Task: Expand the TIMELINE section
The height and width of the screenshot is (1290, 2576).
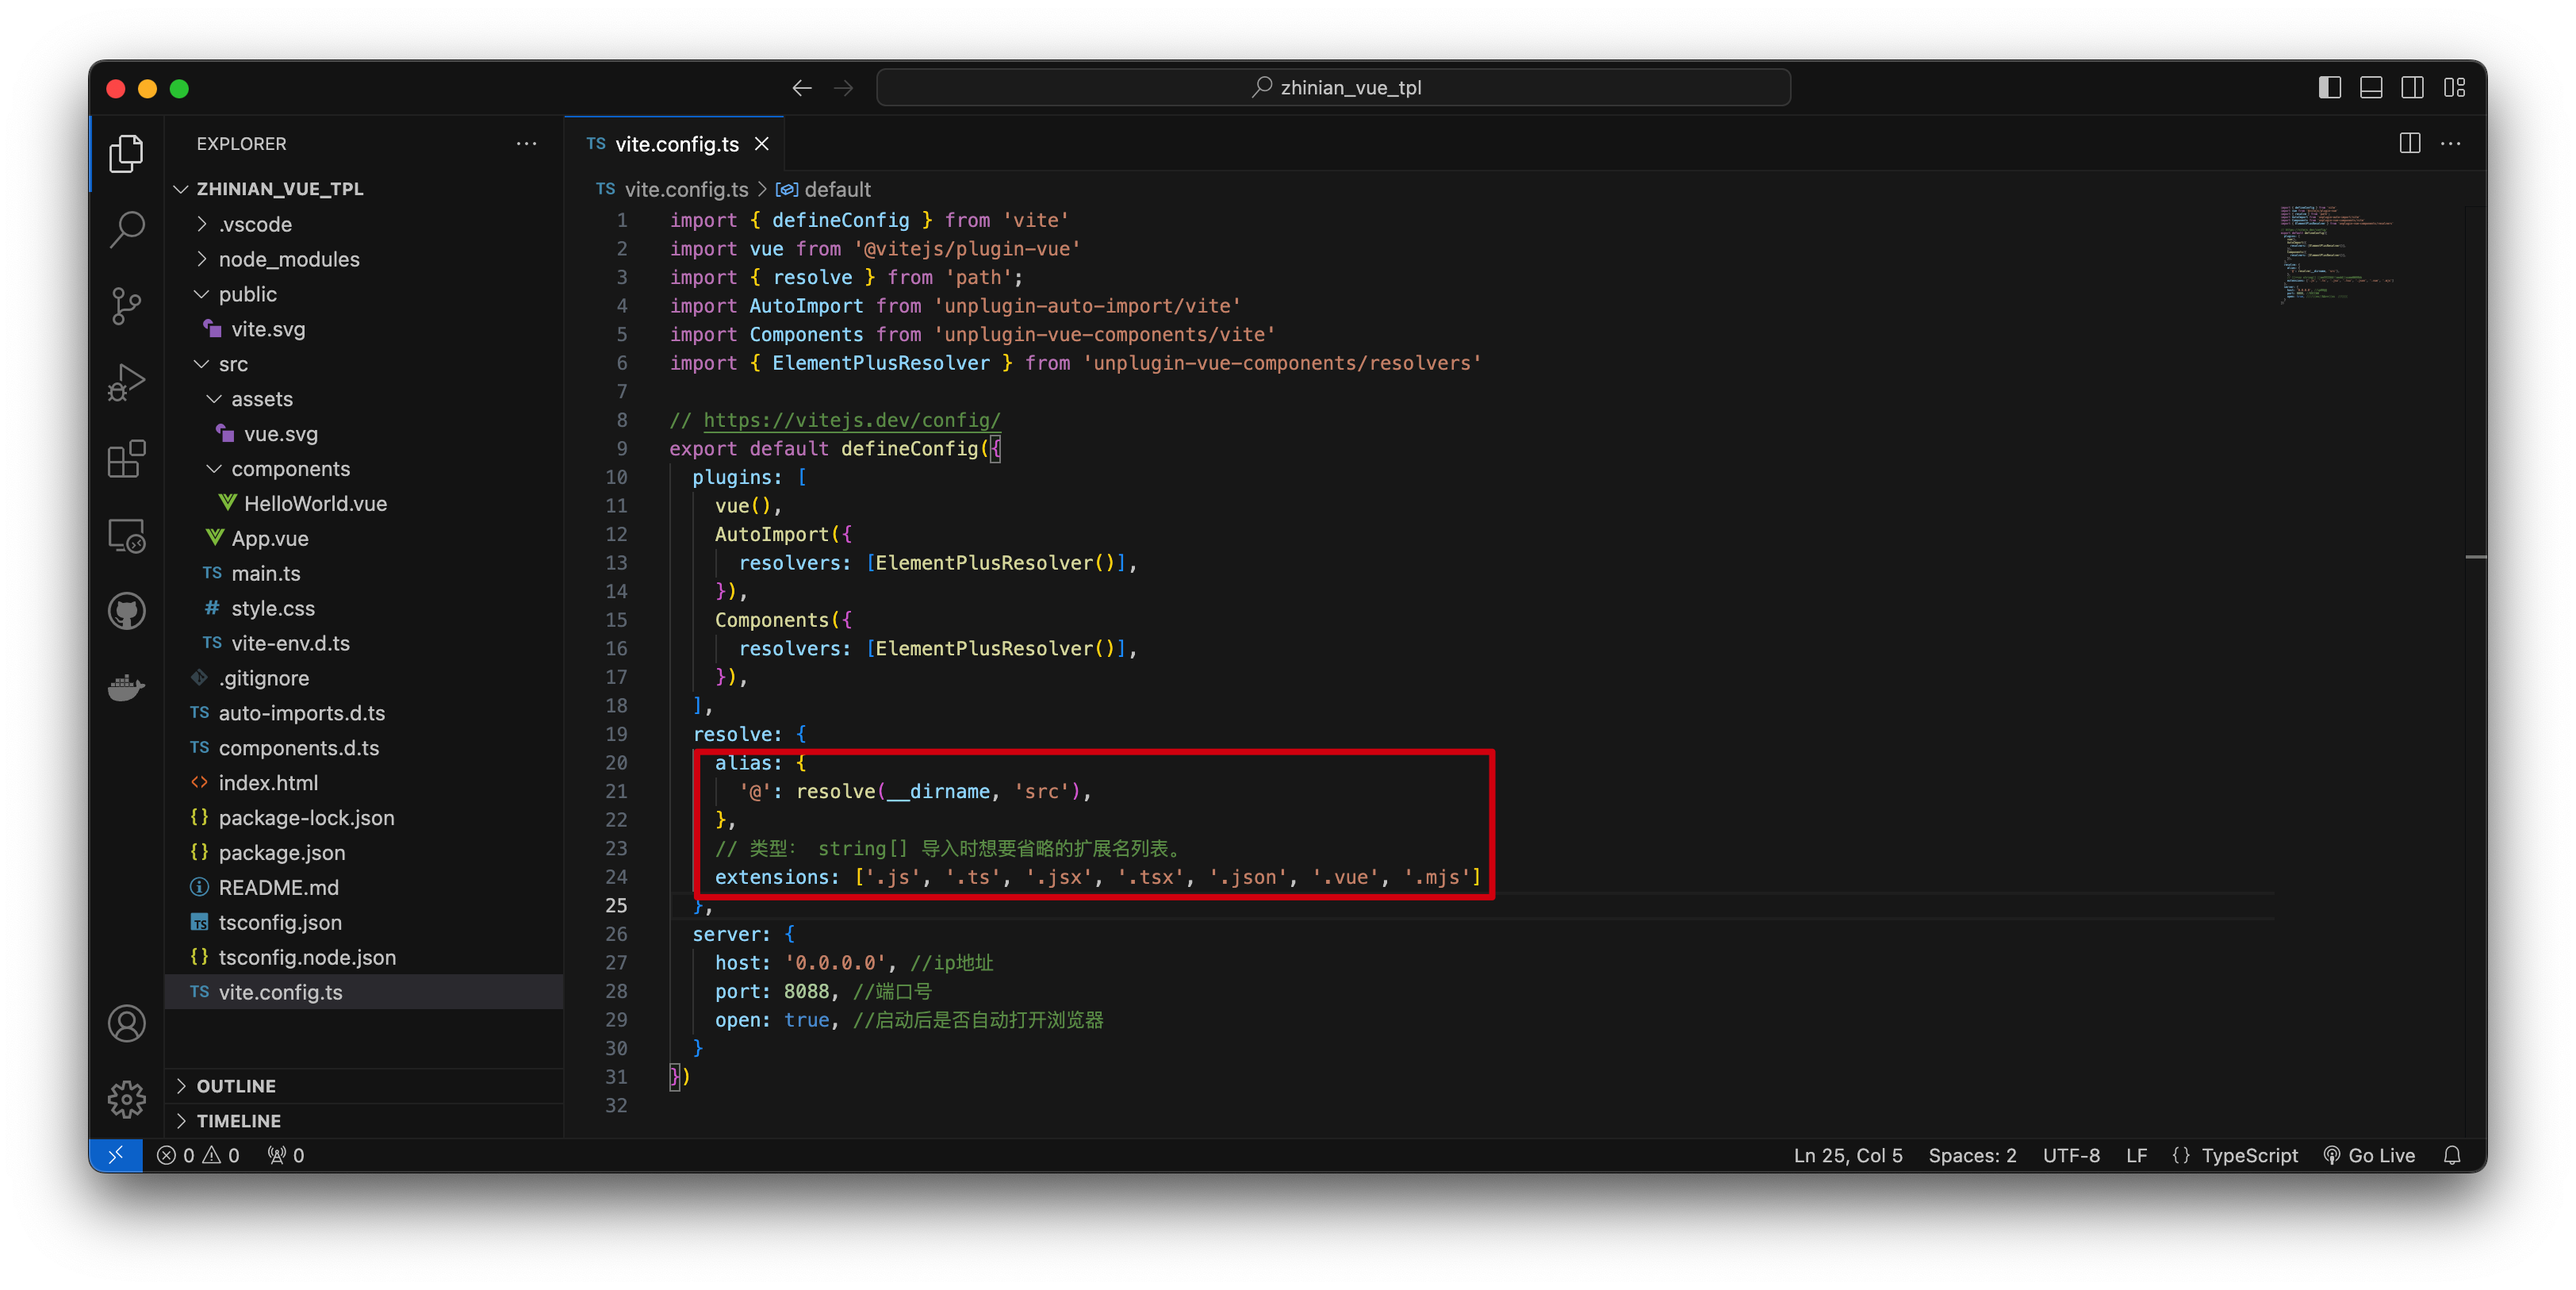Action: 364,1121
